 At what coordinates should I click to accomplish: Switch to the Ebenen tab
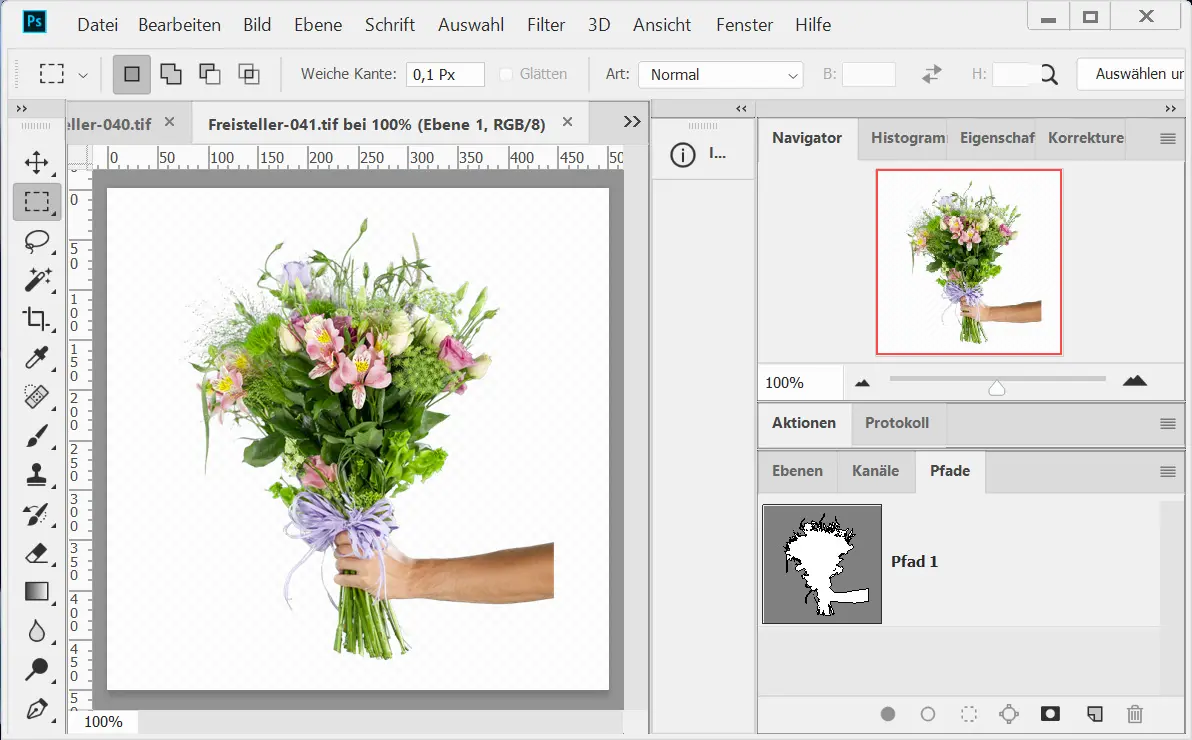point(797,471)
